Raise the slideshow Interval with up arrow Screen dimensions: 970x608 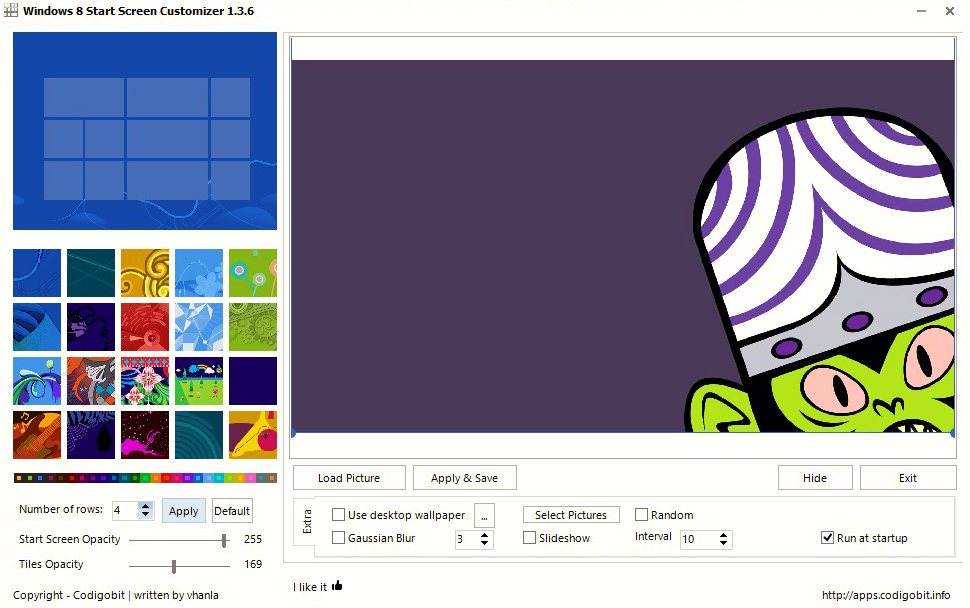point(723,535)
